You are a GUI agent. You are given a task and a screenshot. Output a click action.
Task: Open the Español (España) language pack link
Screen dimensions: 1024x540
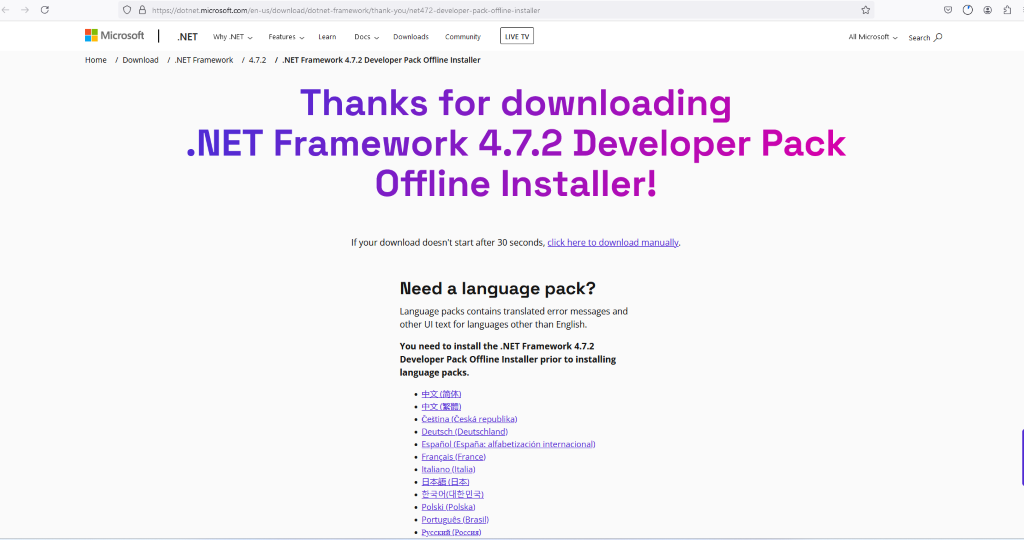coord(508,444)
